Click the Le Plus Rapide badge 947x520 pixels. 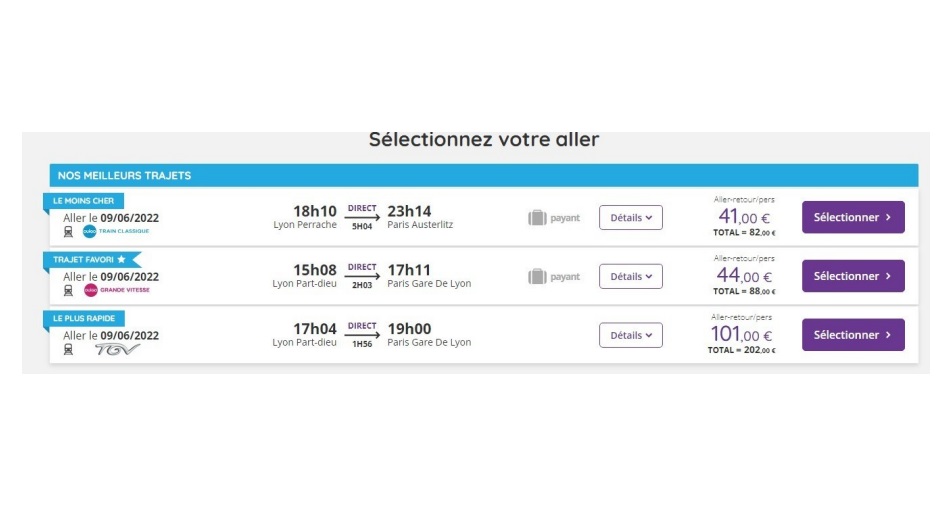point(84,318)
